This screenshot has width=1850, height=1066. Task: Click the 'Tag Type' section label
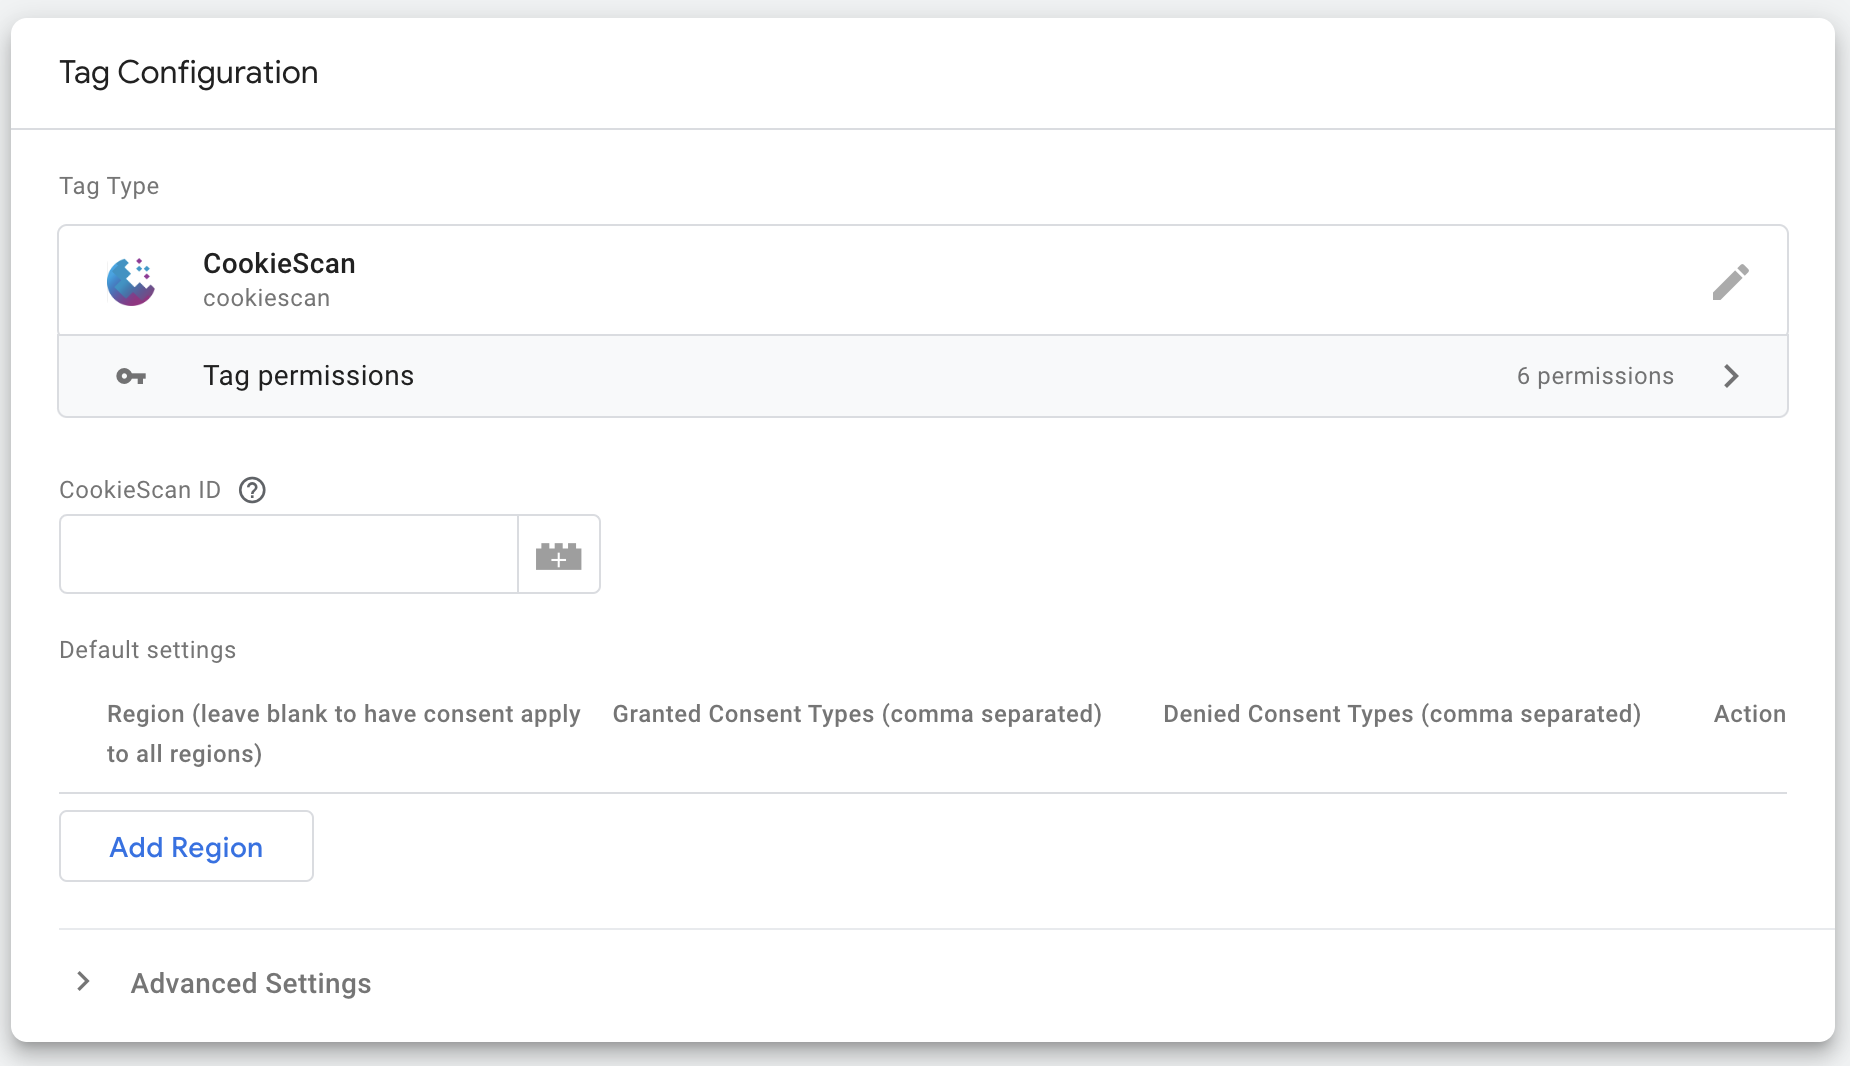click(x=109, y=187)
